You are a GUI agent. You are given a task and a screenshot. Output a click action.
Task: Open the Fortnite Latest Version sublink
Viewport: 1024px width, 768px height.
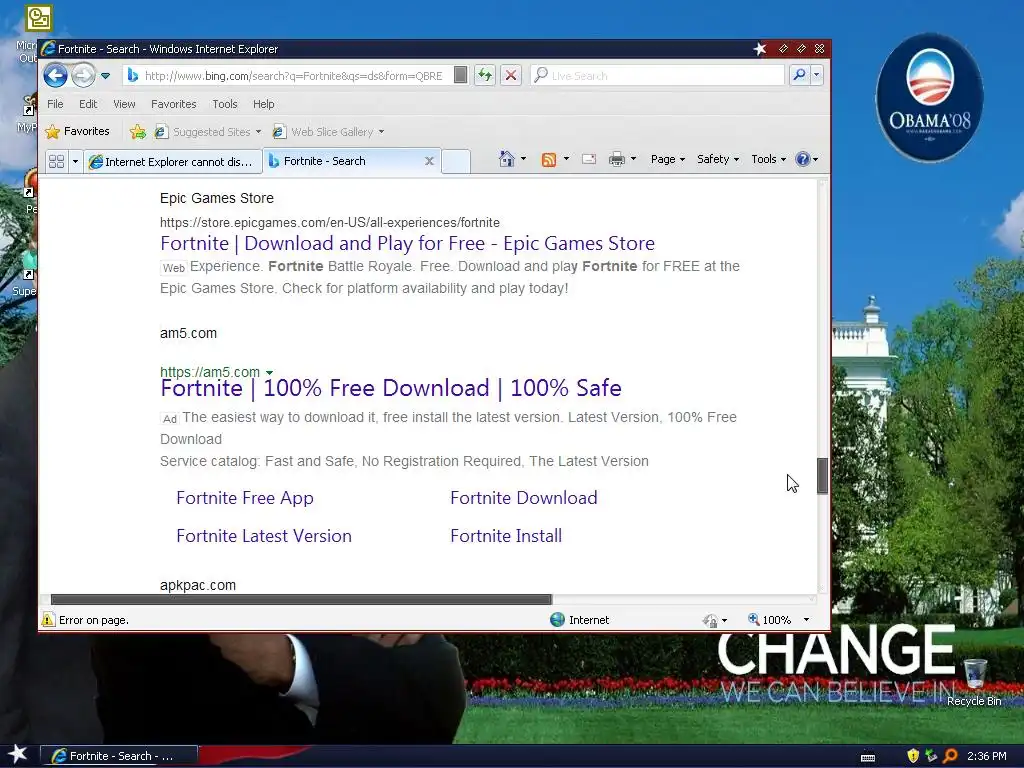264,536
